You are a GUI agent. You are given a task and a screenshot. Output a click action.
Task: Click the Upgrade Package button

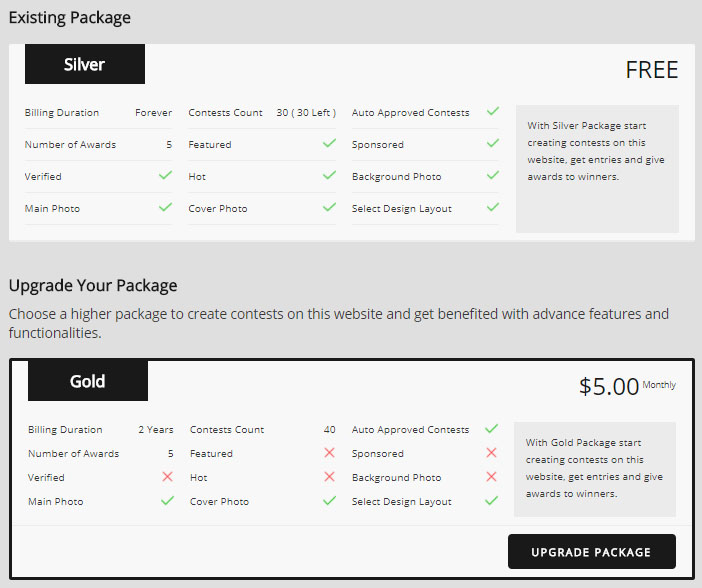click(x=591, y=552)
